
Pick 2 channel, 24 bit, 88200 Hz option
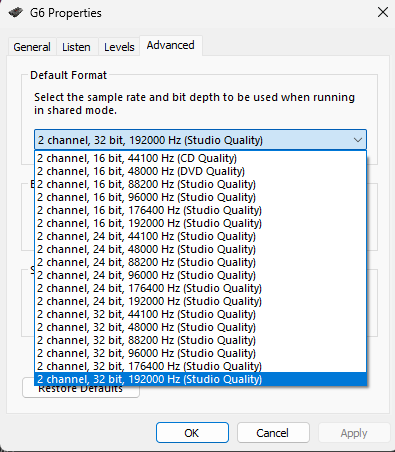pos(200,262)
